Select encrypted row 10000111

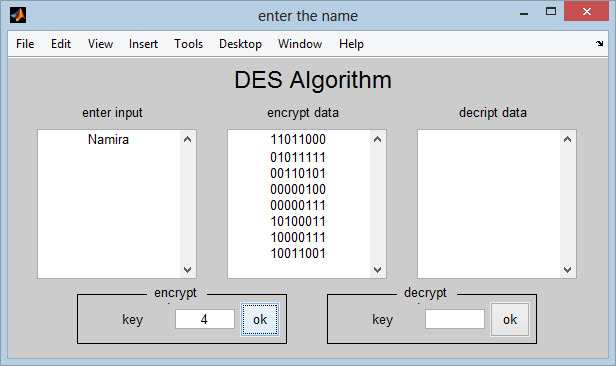coord(298,238)
